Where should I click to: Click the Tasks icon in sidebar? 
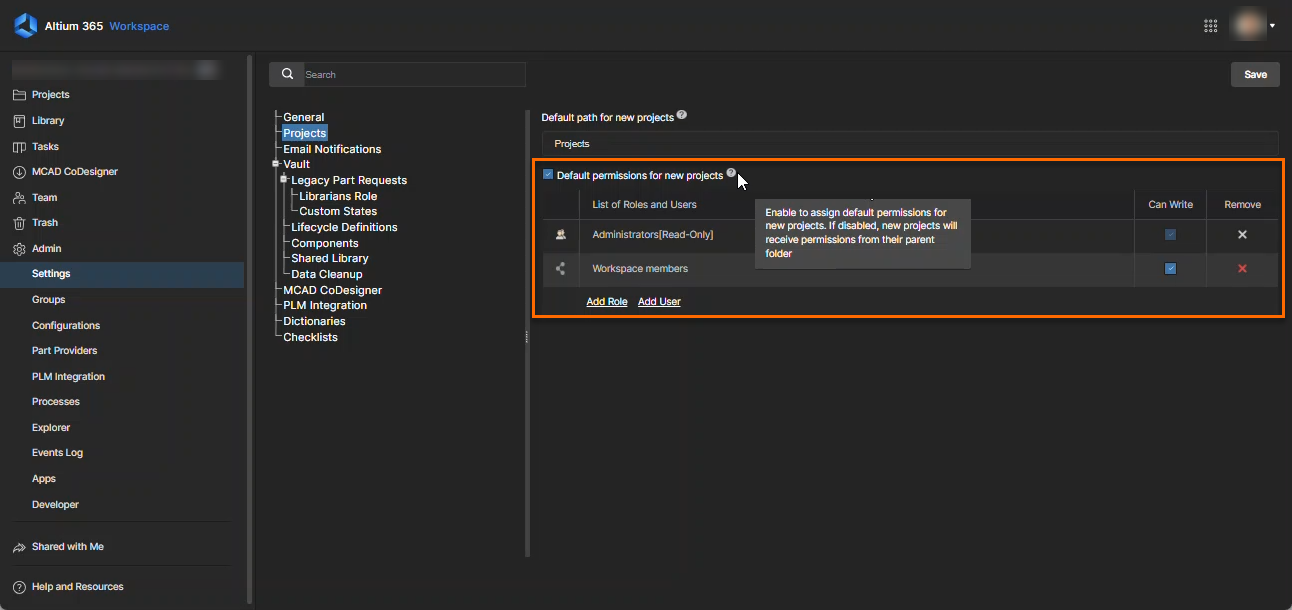pyautogui.click(x=19, y=147)
